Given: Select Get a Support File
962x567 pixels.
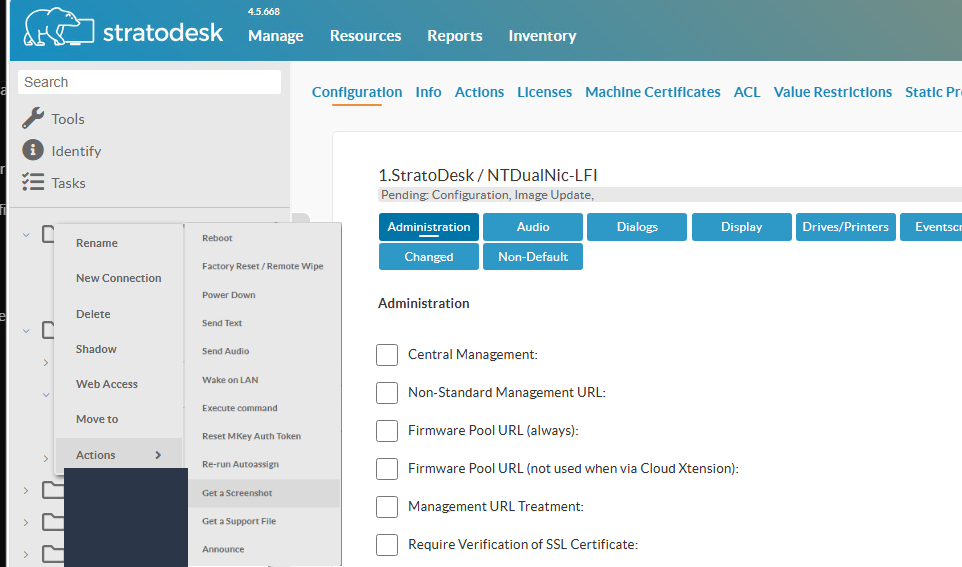Looking at the screenshot, I should click(x=239, y=522).
